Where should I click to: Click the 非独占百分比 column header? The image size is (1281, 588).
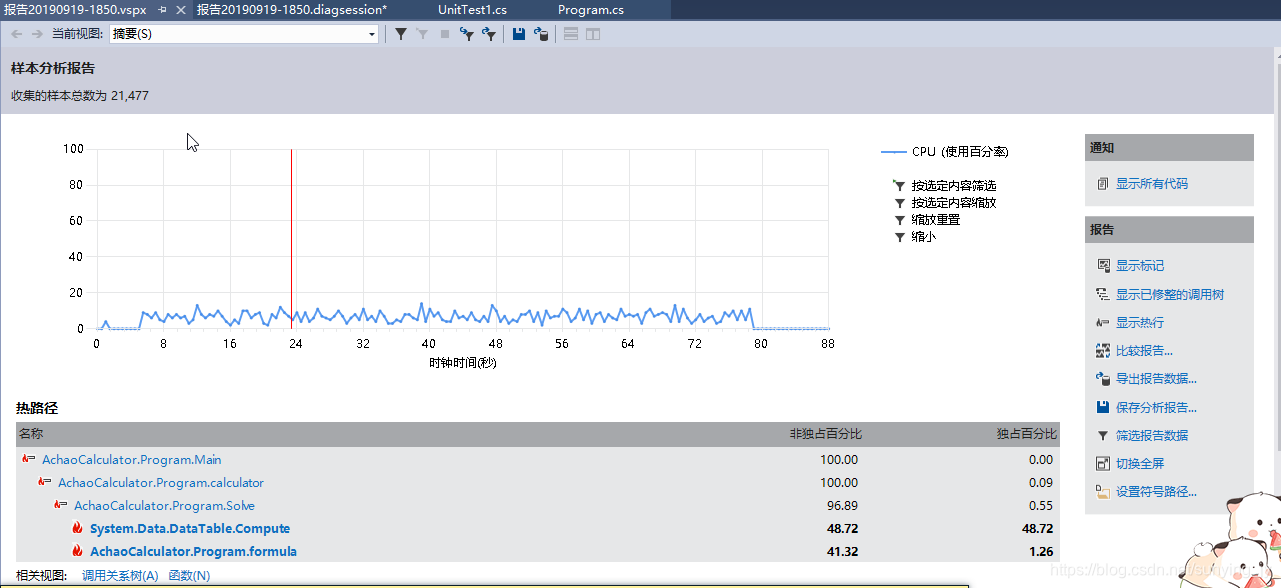(x=825, y=434)
